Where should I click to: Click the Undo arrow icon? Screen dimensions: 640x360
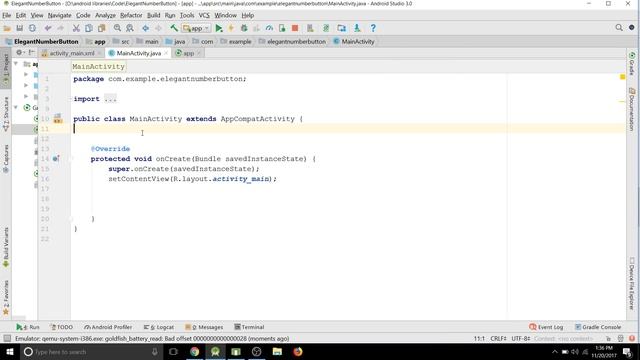48,28
